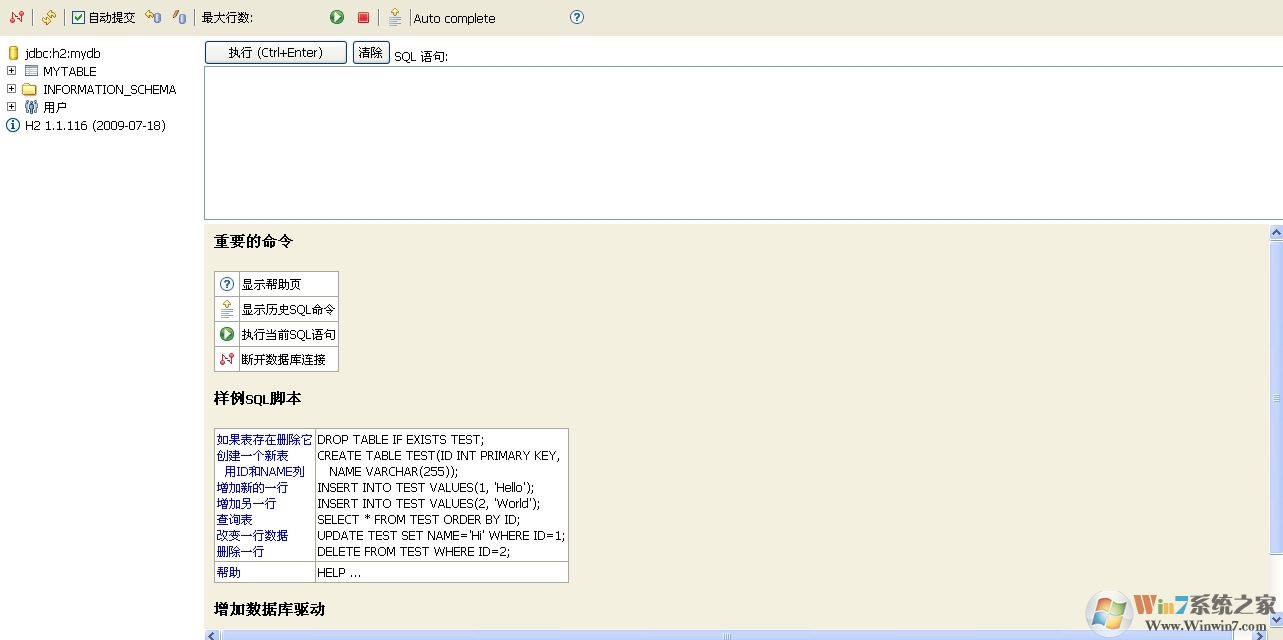The width and height of the screenshot is (1283, 640).
Task: Open help with the question mark icon
Action: point(577,17)
